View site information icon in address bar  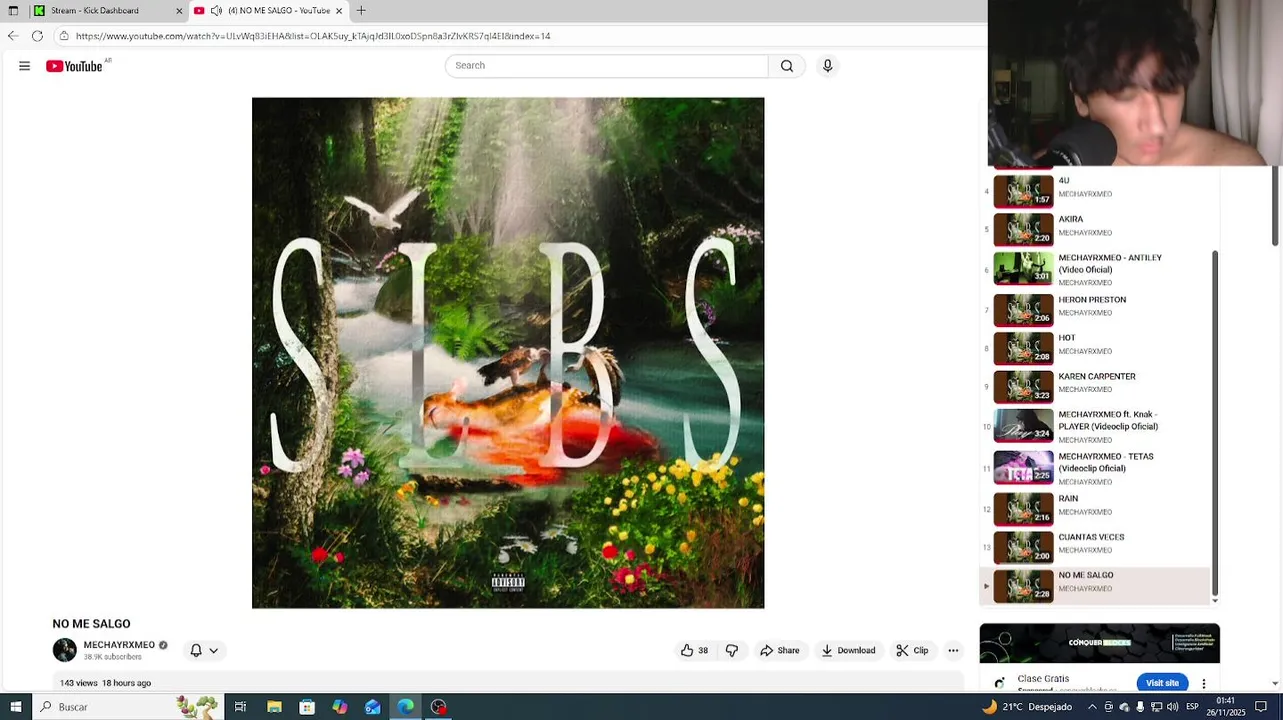[64, 36]
